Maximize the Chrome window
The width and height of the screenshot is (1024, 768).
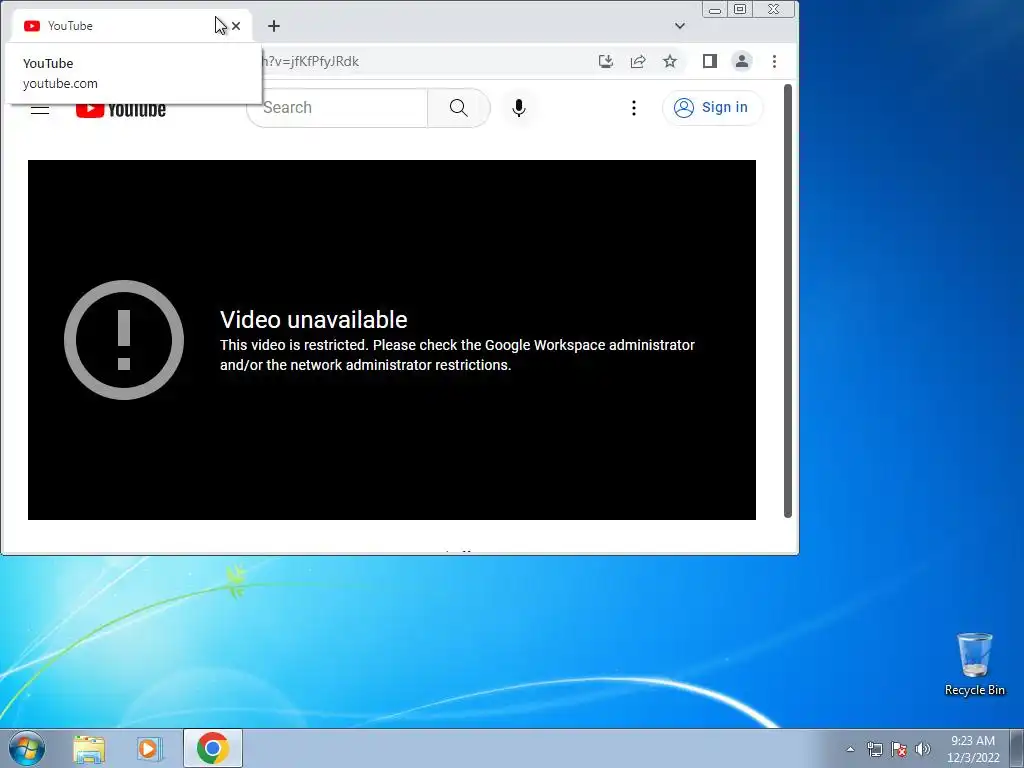pyautogui.click(x=740, y=9)
